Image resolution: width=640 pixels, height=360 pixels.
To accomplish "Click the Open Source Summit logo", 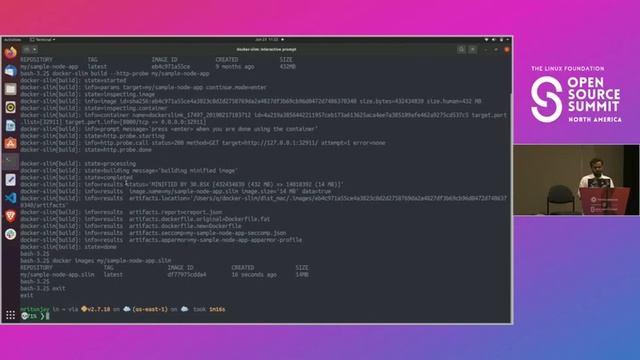I will pos(576,94).
